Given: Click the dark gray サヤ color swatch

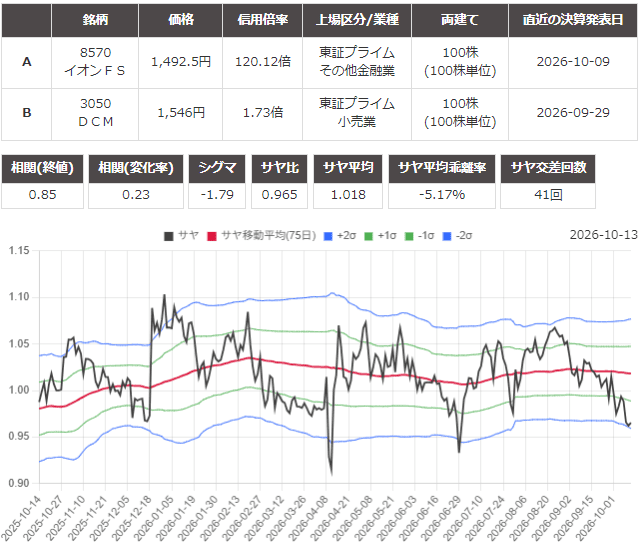Looking at the screenshot, I should pos(168,236).
